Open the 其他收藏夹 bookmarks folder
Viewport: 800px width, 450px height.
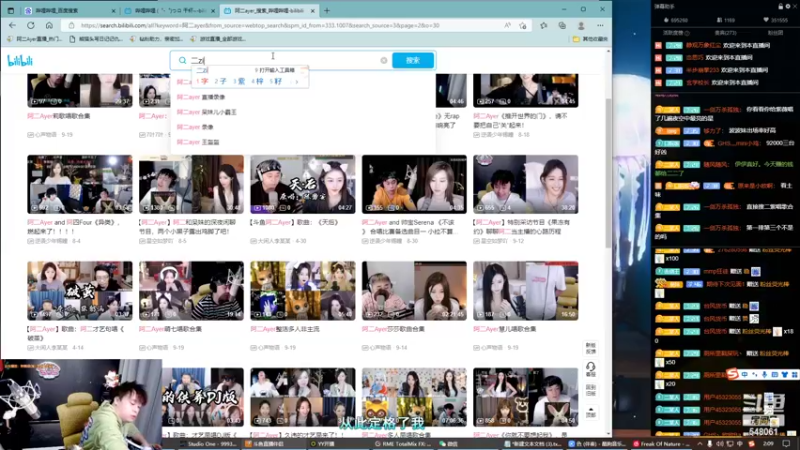coord(590,39)
